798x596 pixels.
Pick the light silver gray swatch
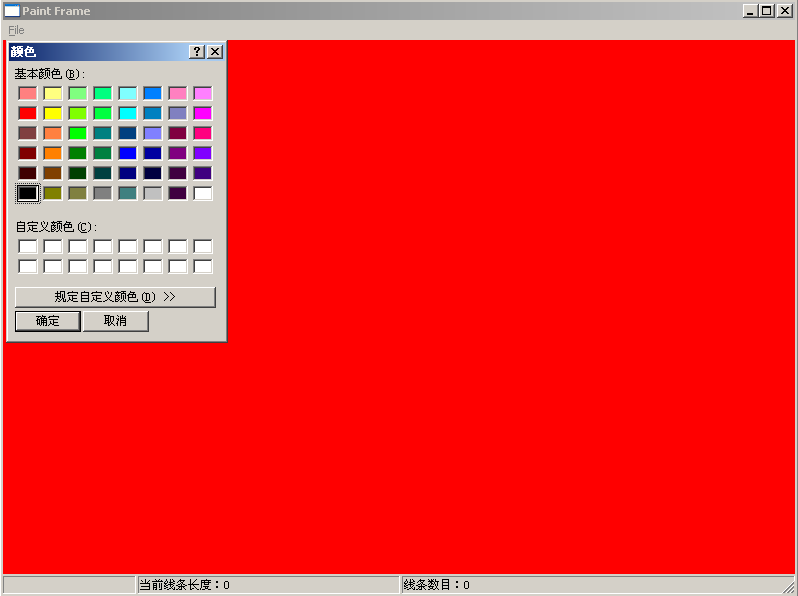[153, 193]
